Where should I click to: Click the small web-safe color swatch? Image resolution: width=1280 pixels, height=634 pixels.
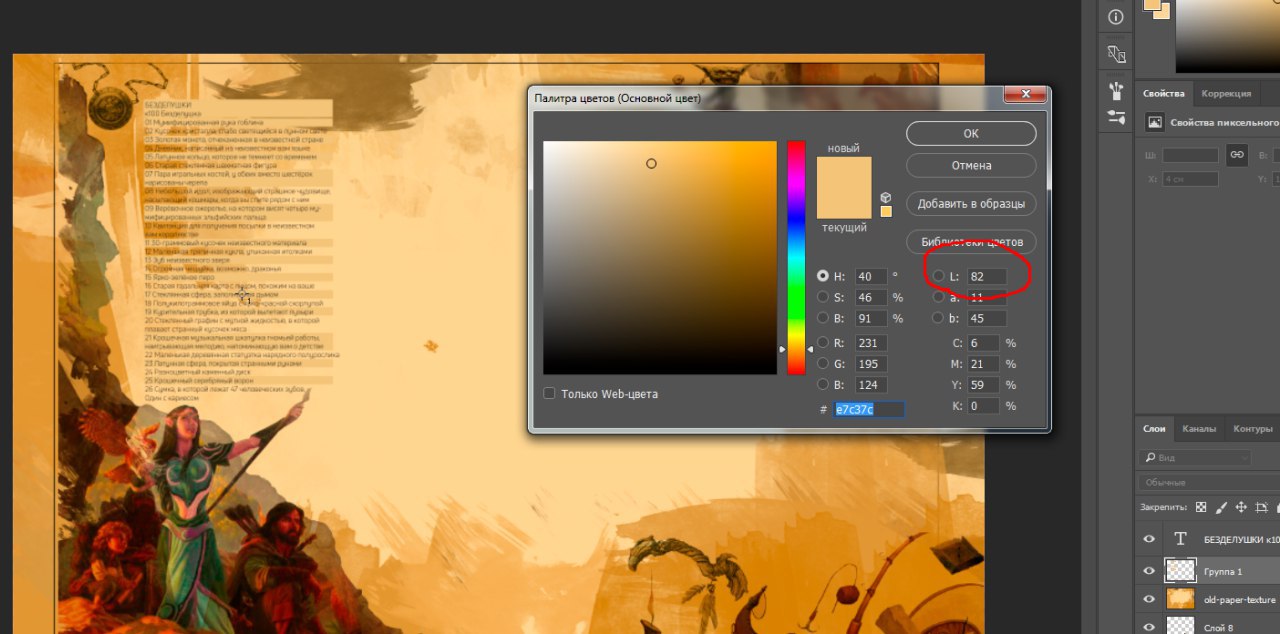click(886, 211)
